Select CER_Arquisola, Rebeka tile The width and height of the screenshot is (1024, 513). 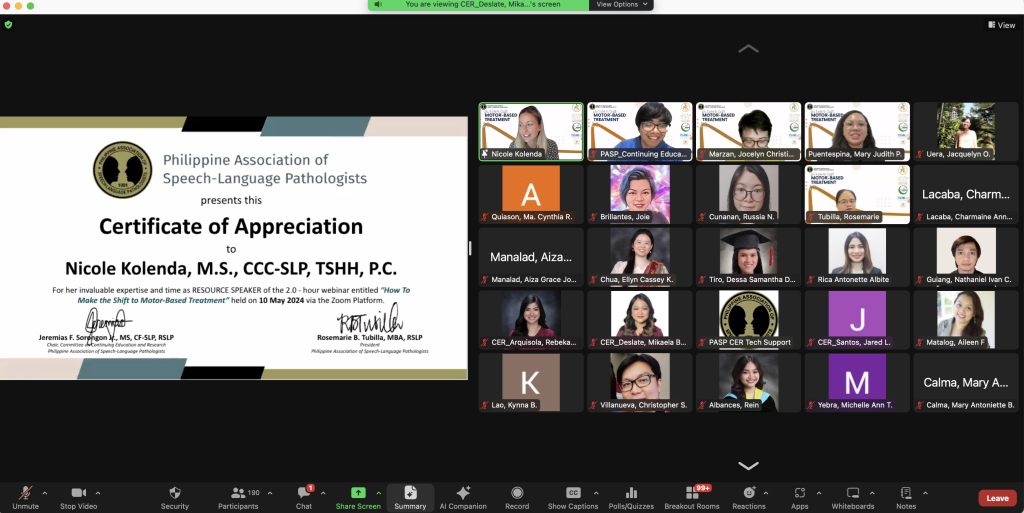pos(531,320)
